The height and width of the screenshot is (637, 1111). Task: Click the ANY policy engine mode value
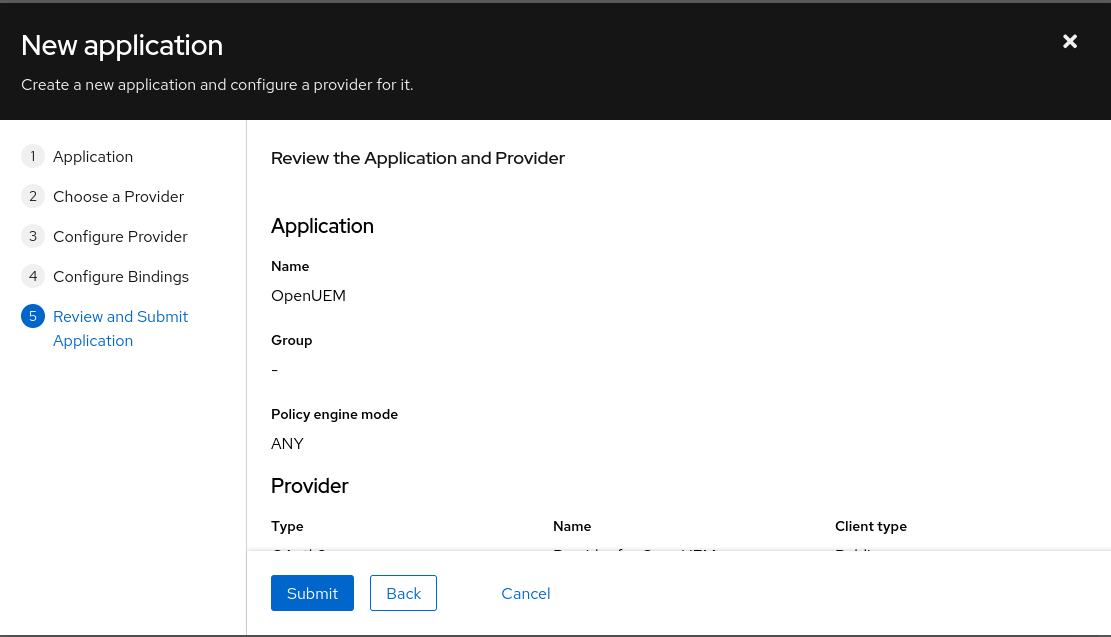pyautogui.click(x=287, y=444)
